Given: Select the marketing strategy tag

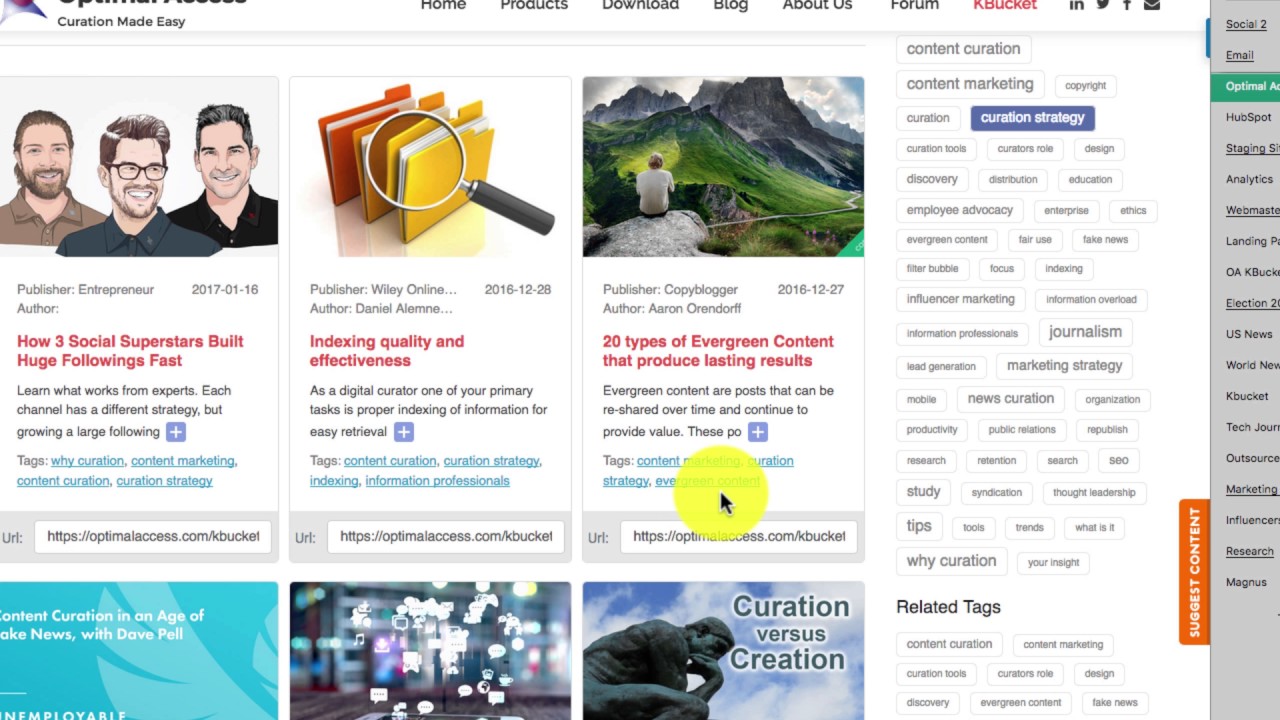Looking at the screenshot, I should 1064,366.
